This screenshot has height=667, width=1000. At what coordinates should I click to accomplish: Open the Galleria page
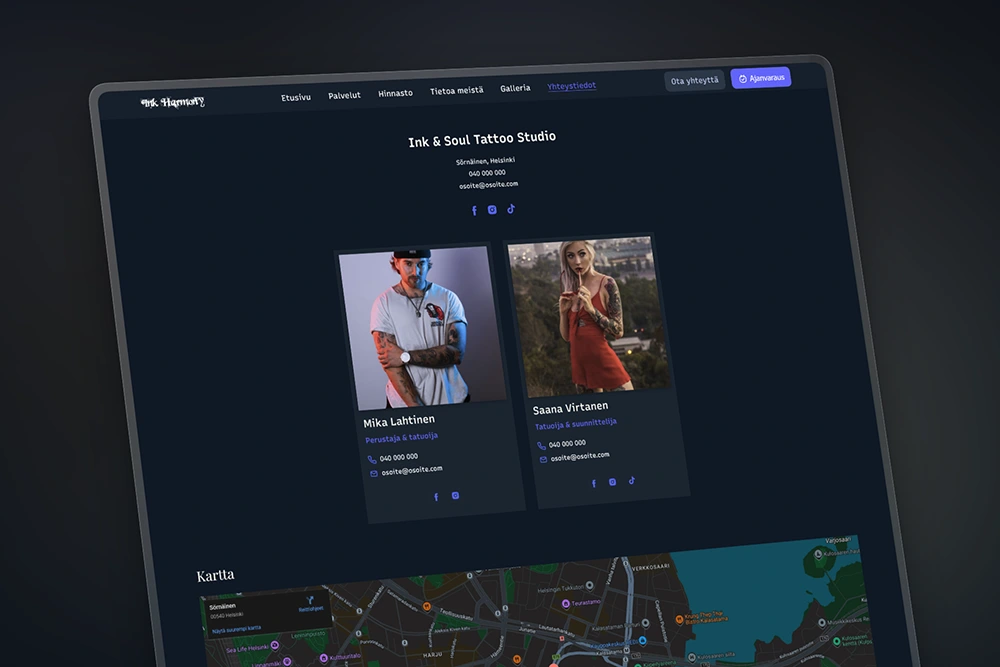[x=515, y=88]
